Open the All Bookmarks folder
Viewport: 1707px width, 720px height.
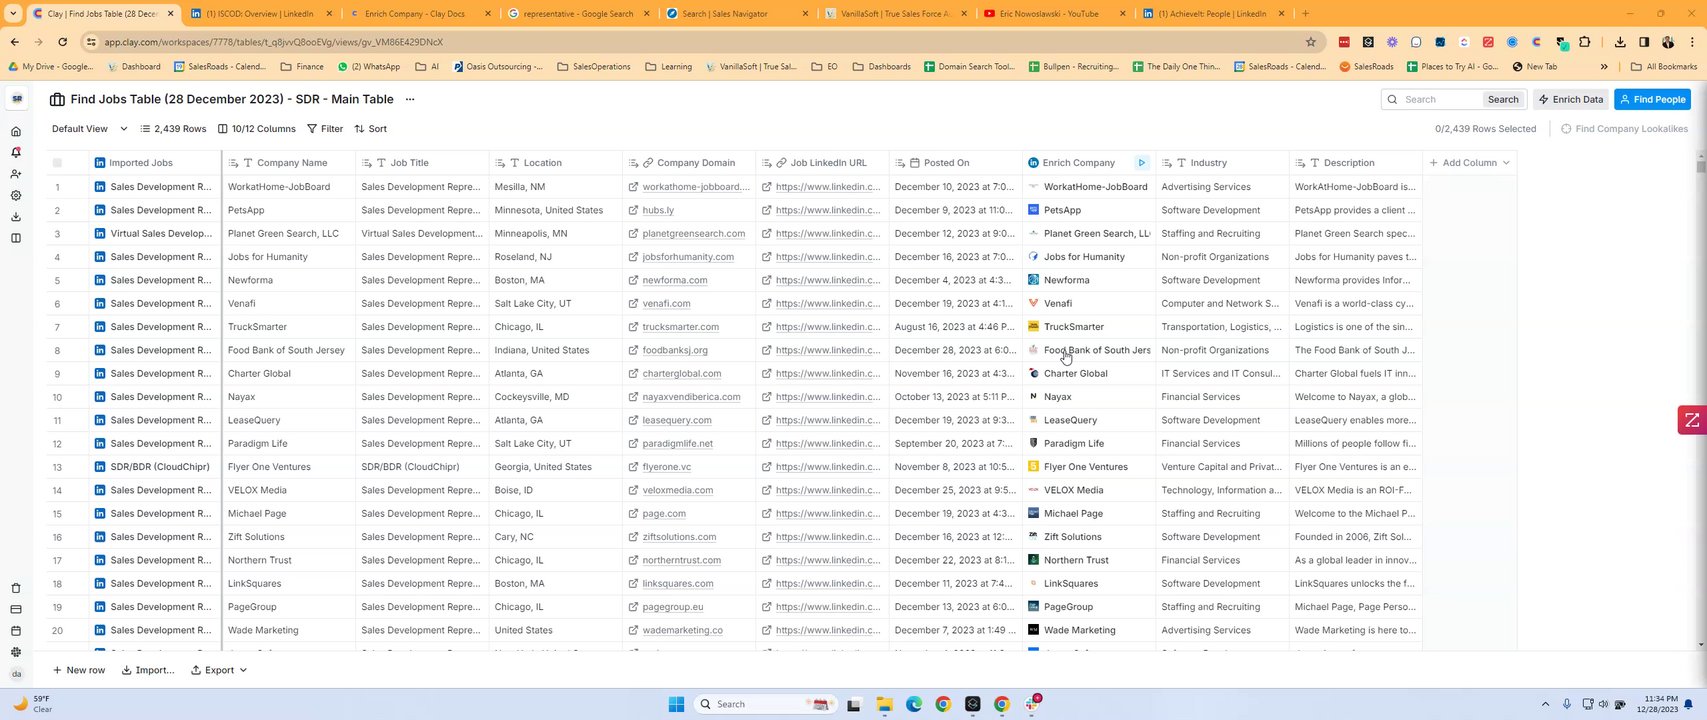(x=1664, y=67)
